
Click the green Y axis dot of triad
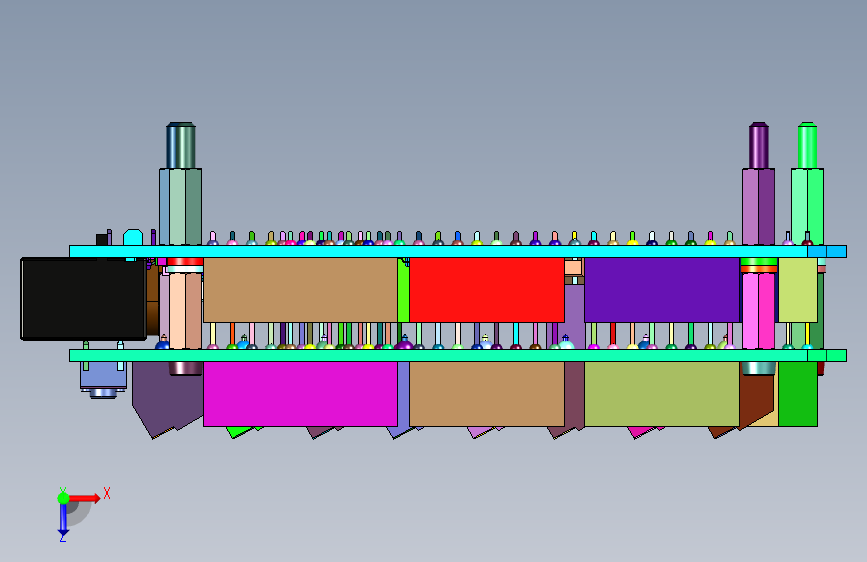[63, 498]
